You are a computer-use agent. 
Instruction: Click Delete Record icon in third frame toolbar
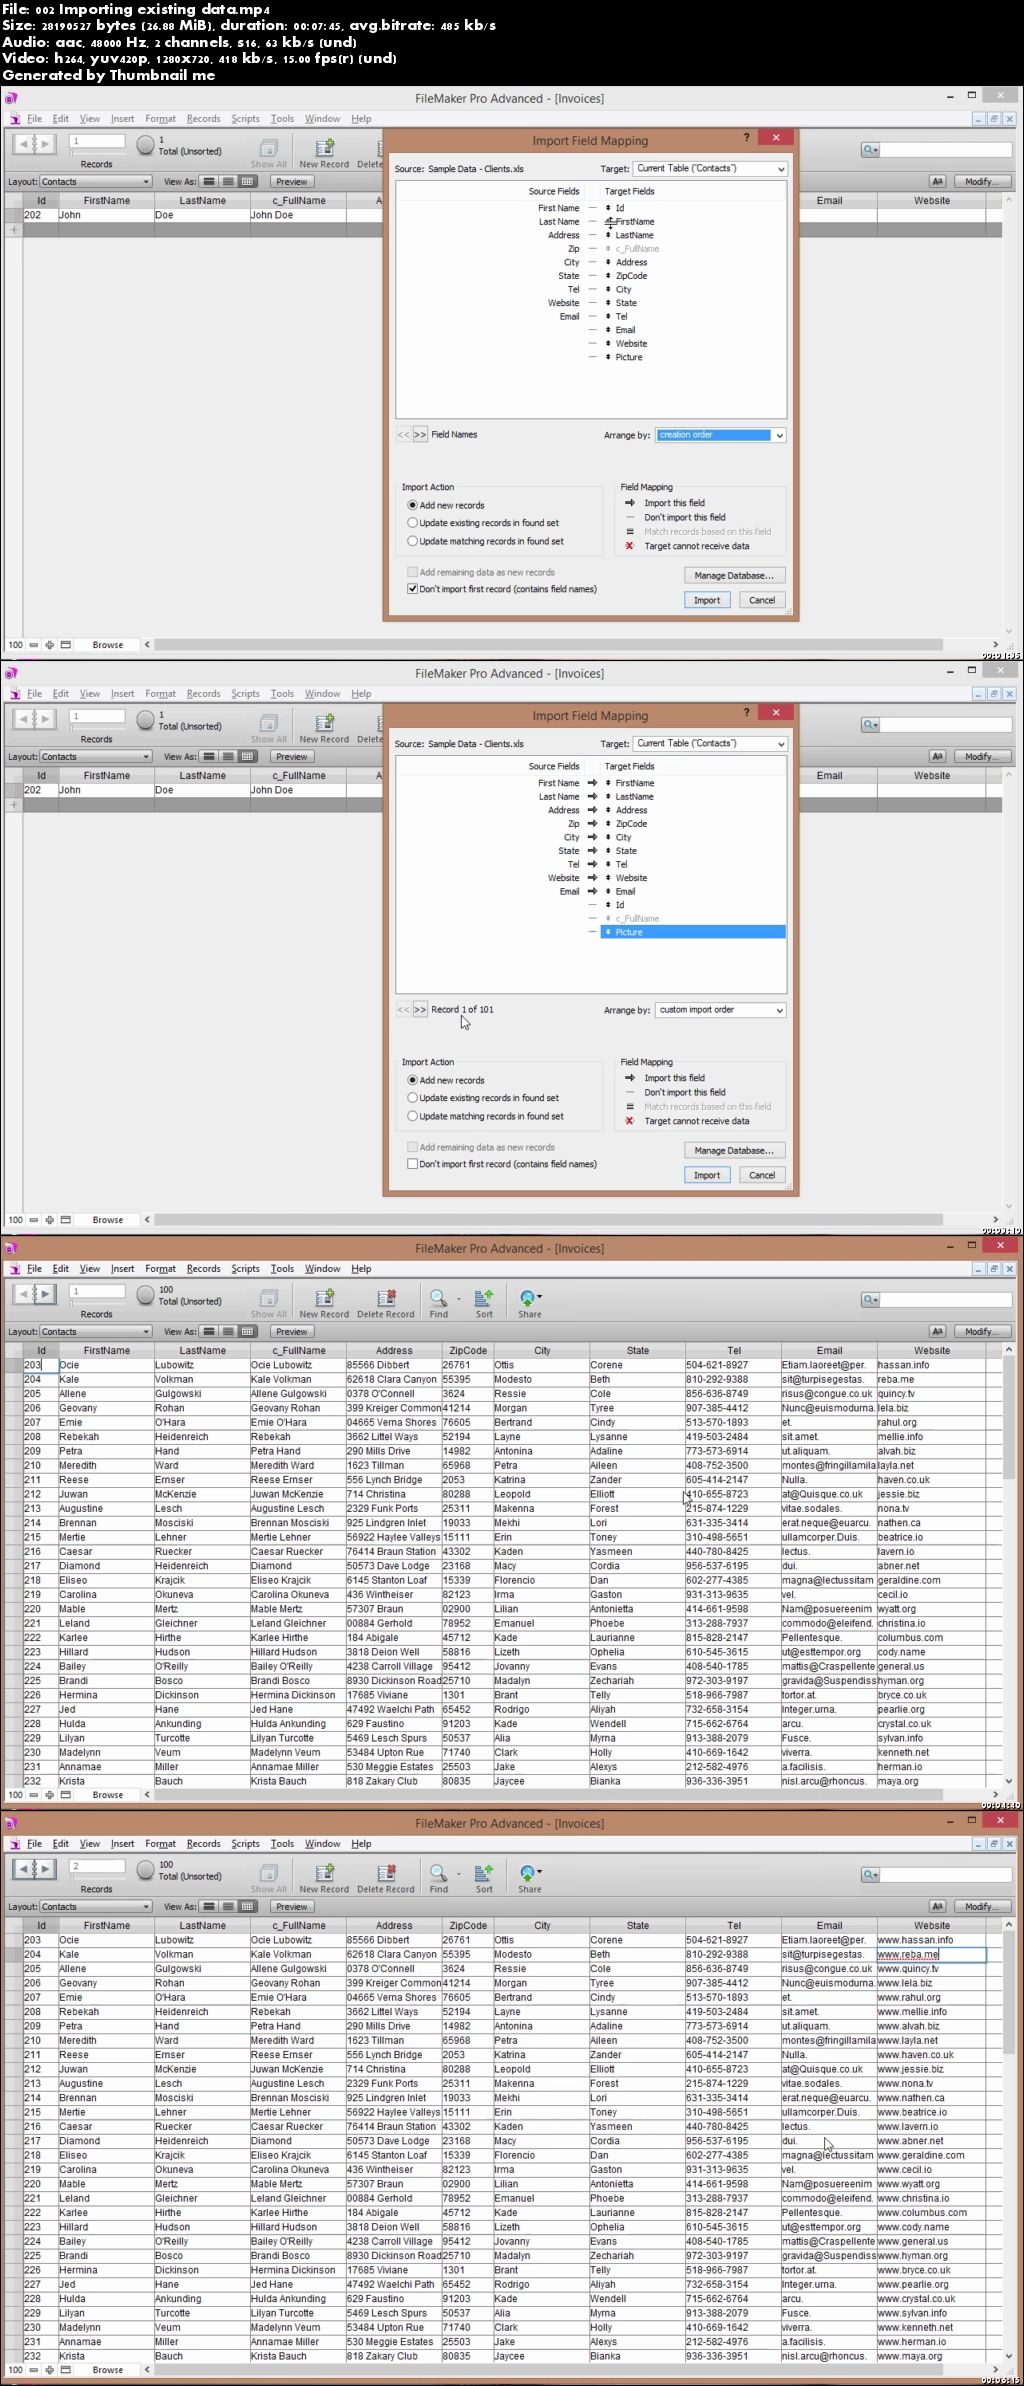tap(386, 1297)
